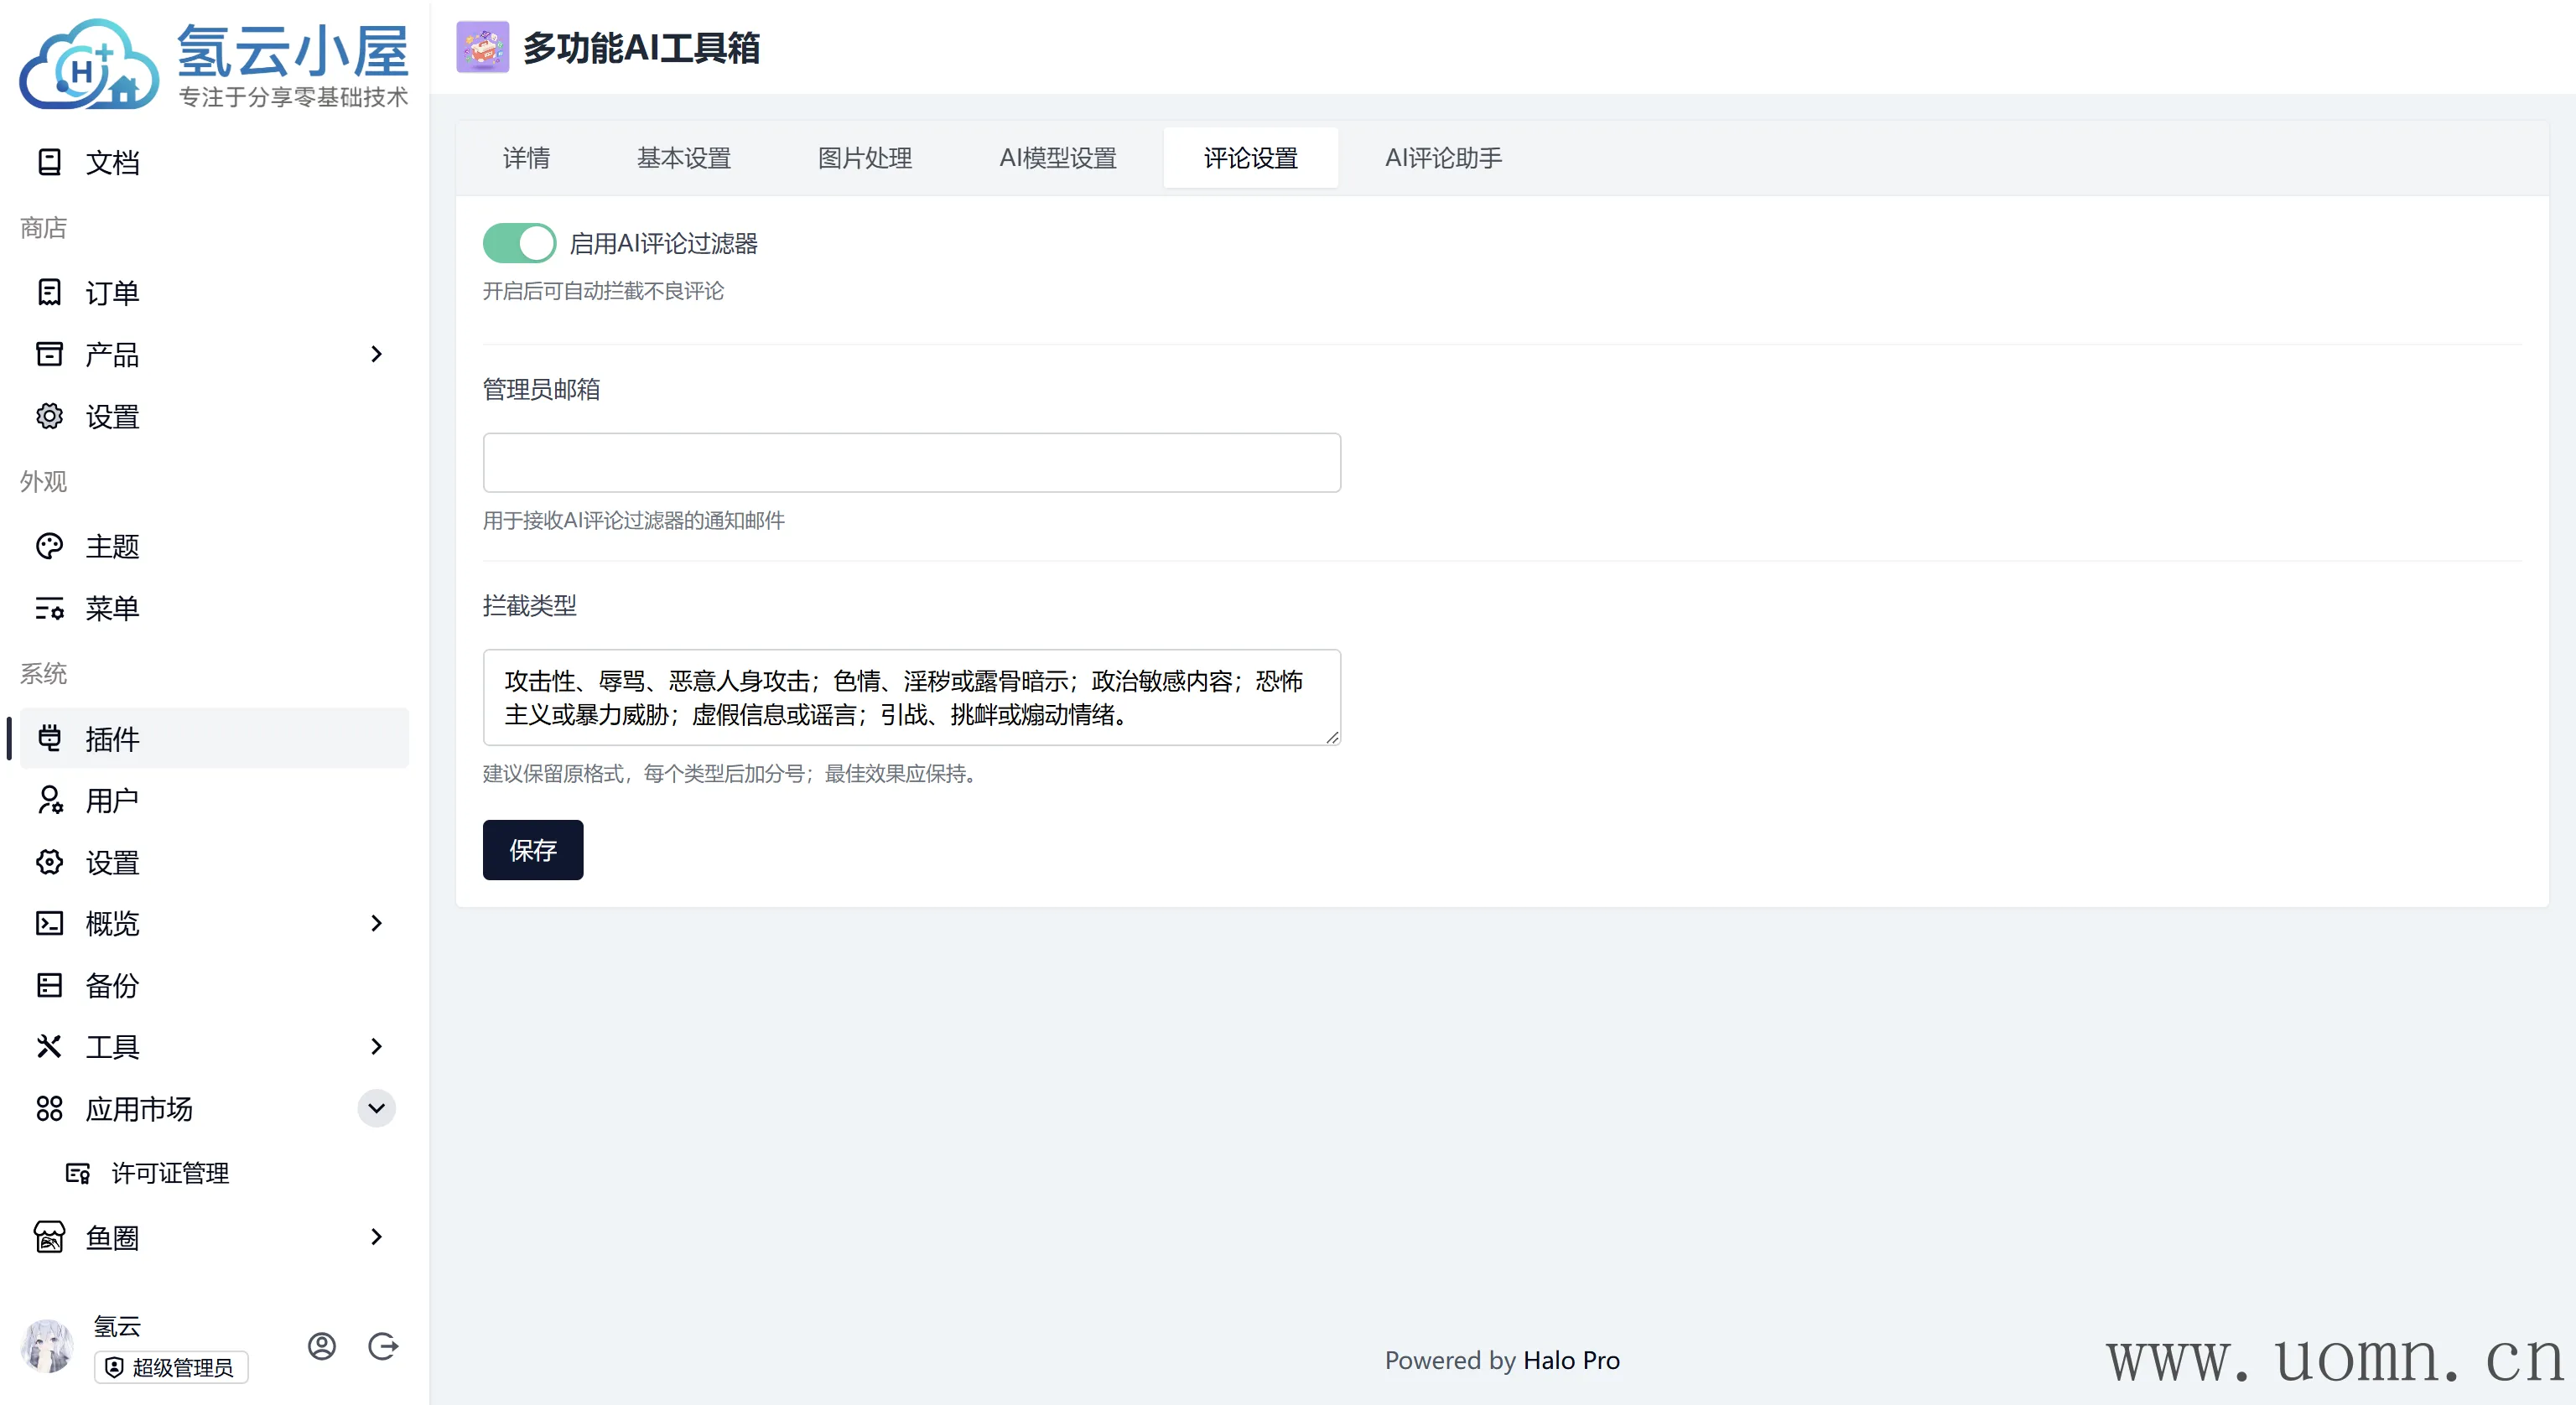This screenshot has height=1405, width=2576.
Task: Open user profile circle icon at bottom
Action: point(321,1346)
